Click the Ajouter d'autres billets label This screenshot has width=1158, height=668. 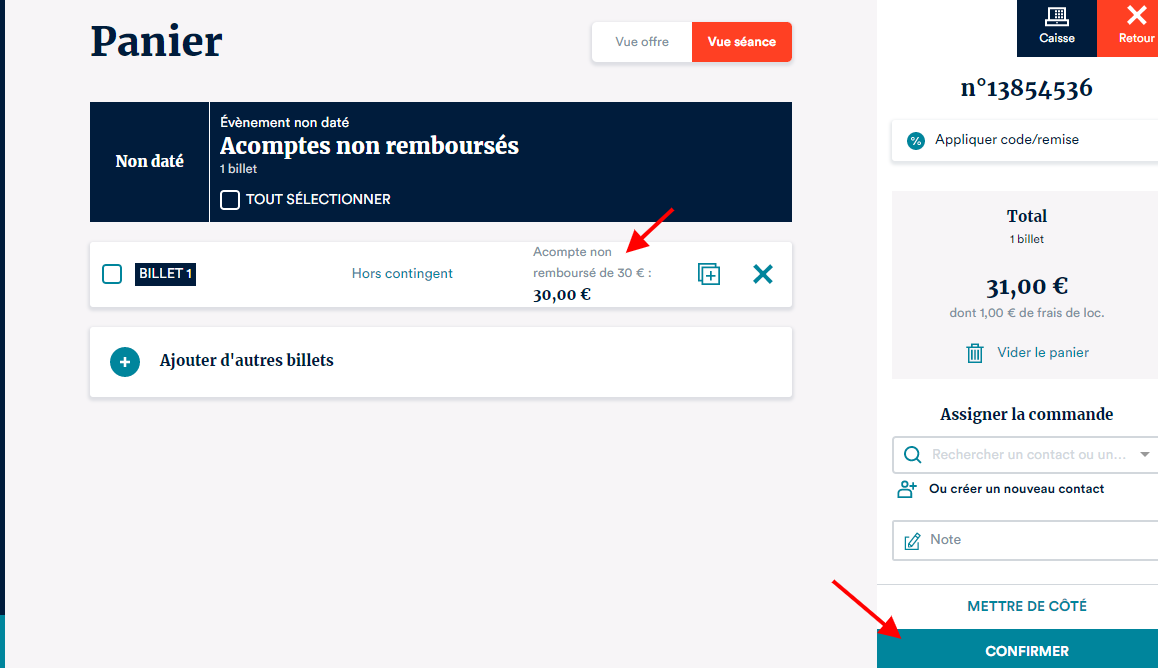(246, 360)
